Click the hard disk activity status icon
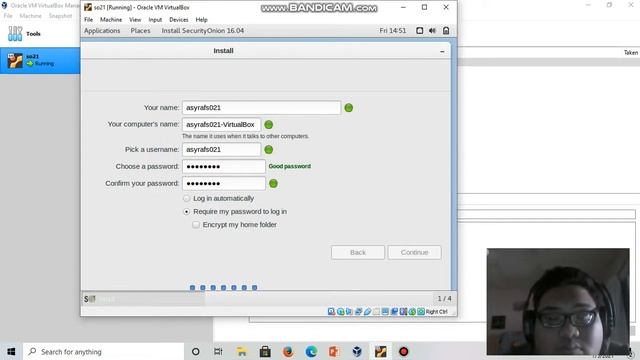 331,311
